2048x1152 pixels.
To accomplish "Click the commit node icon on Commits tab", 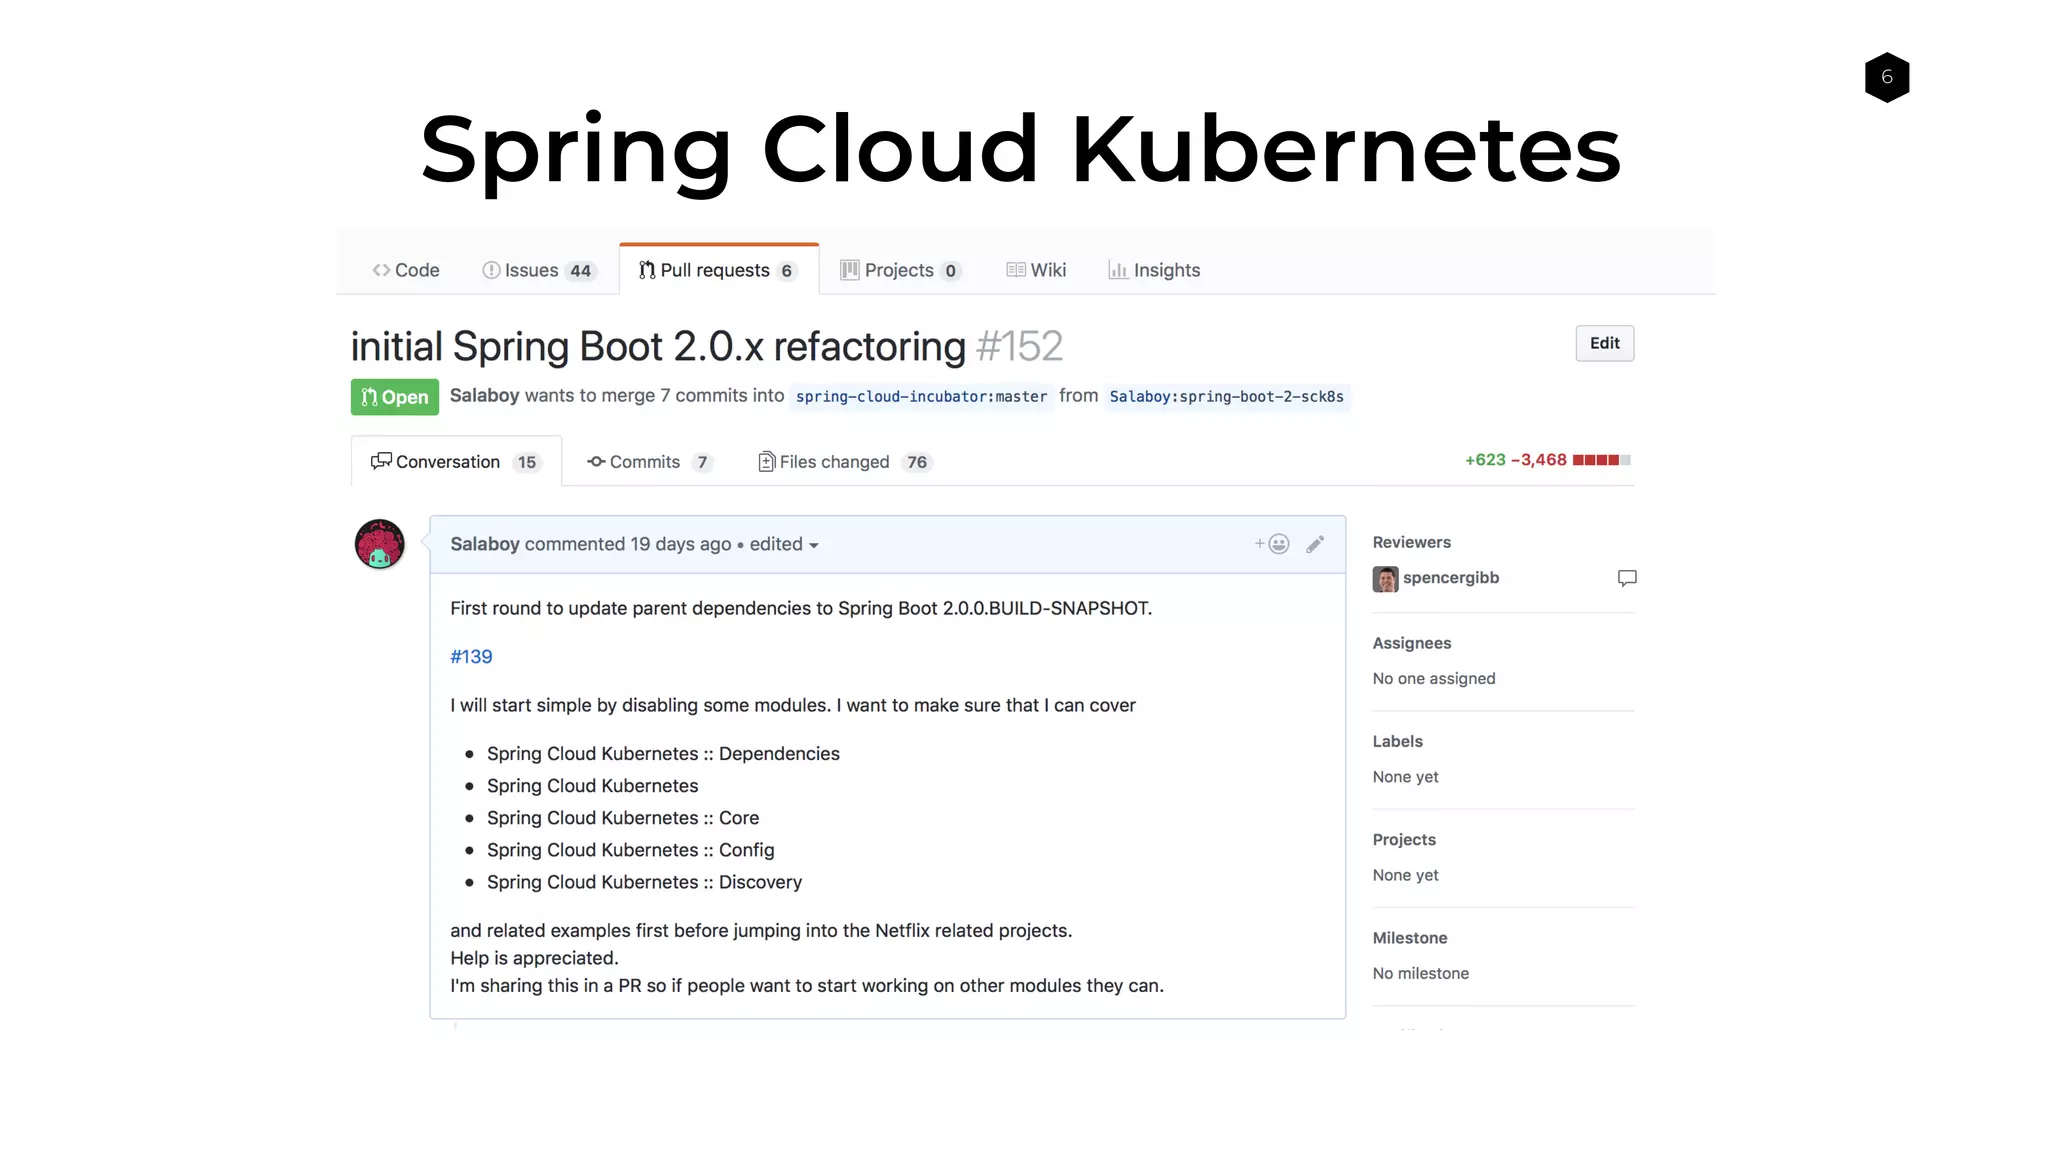I will [596, 461].
